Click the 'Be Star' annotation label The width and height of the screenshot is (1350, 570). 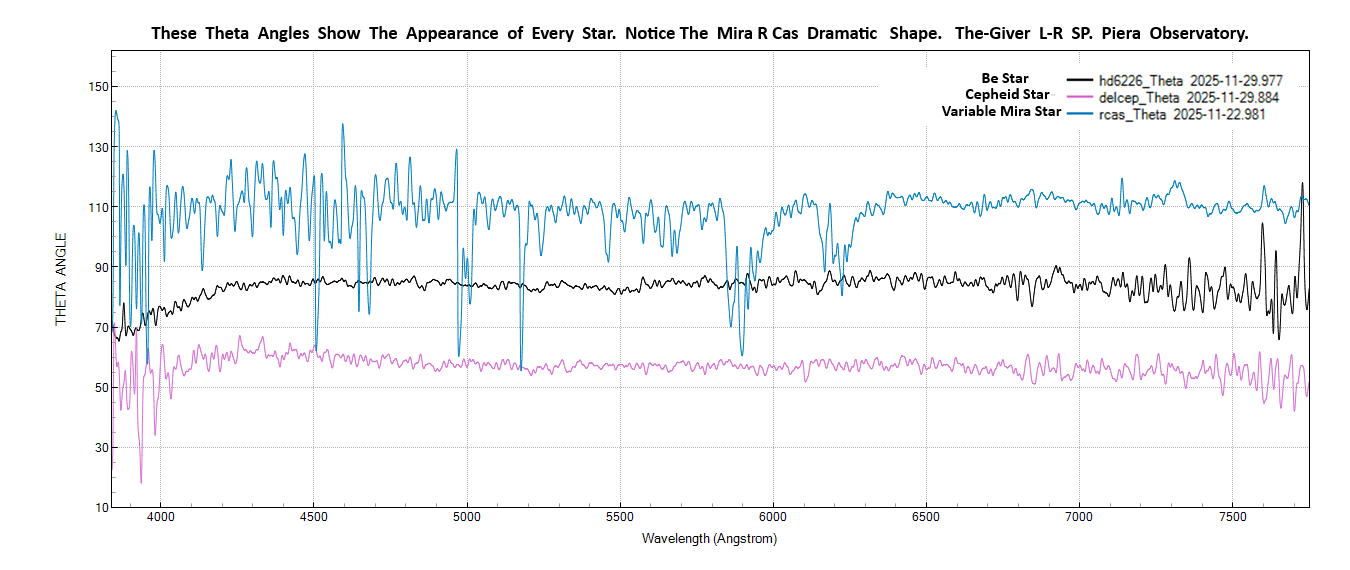(1005, 78)
